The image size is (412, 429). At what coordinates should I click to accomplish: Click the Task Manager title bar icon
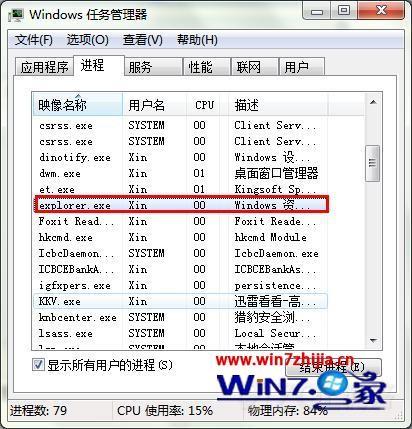16,15
